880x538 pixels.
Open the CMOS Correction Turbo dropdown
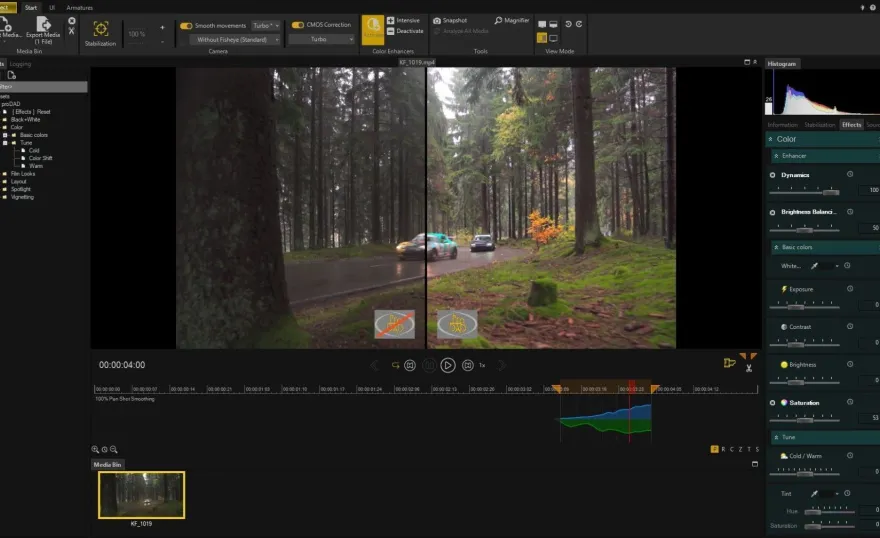(x=322, y=39)
